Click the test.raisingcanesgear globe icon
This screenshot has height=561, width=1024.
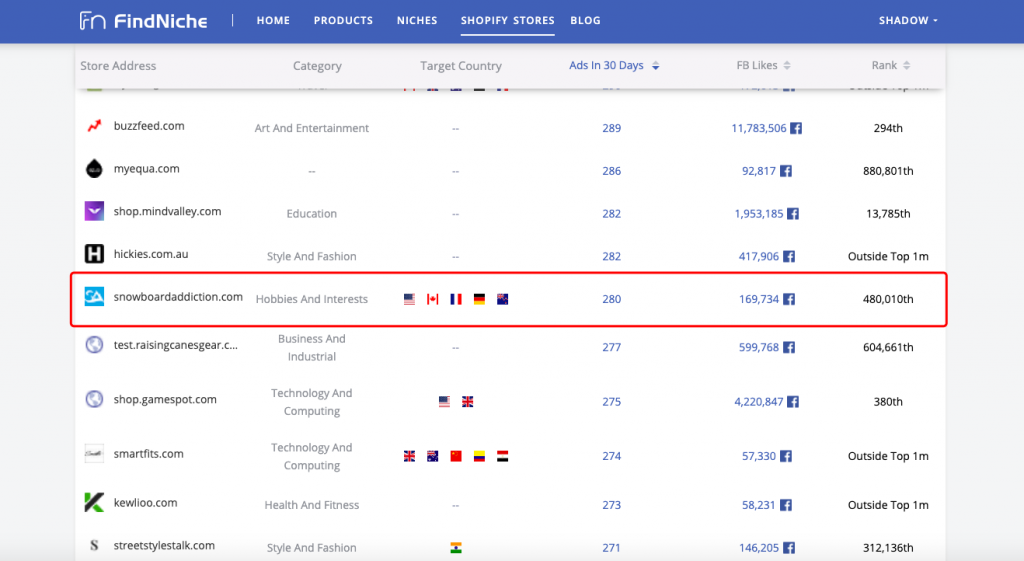(94, 344)
